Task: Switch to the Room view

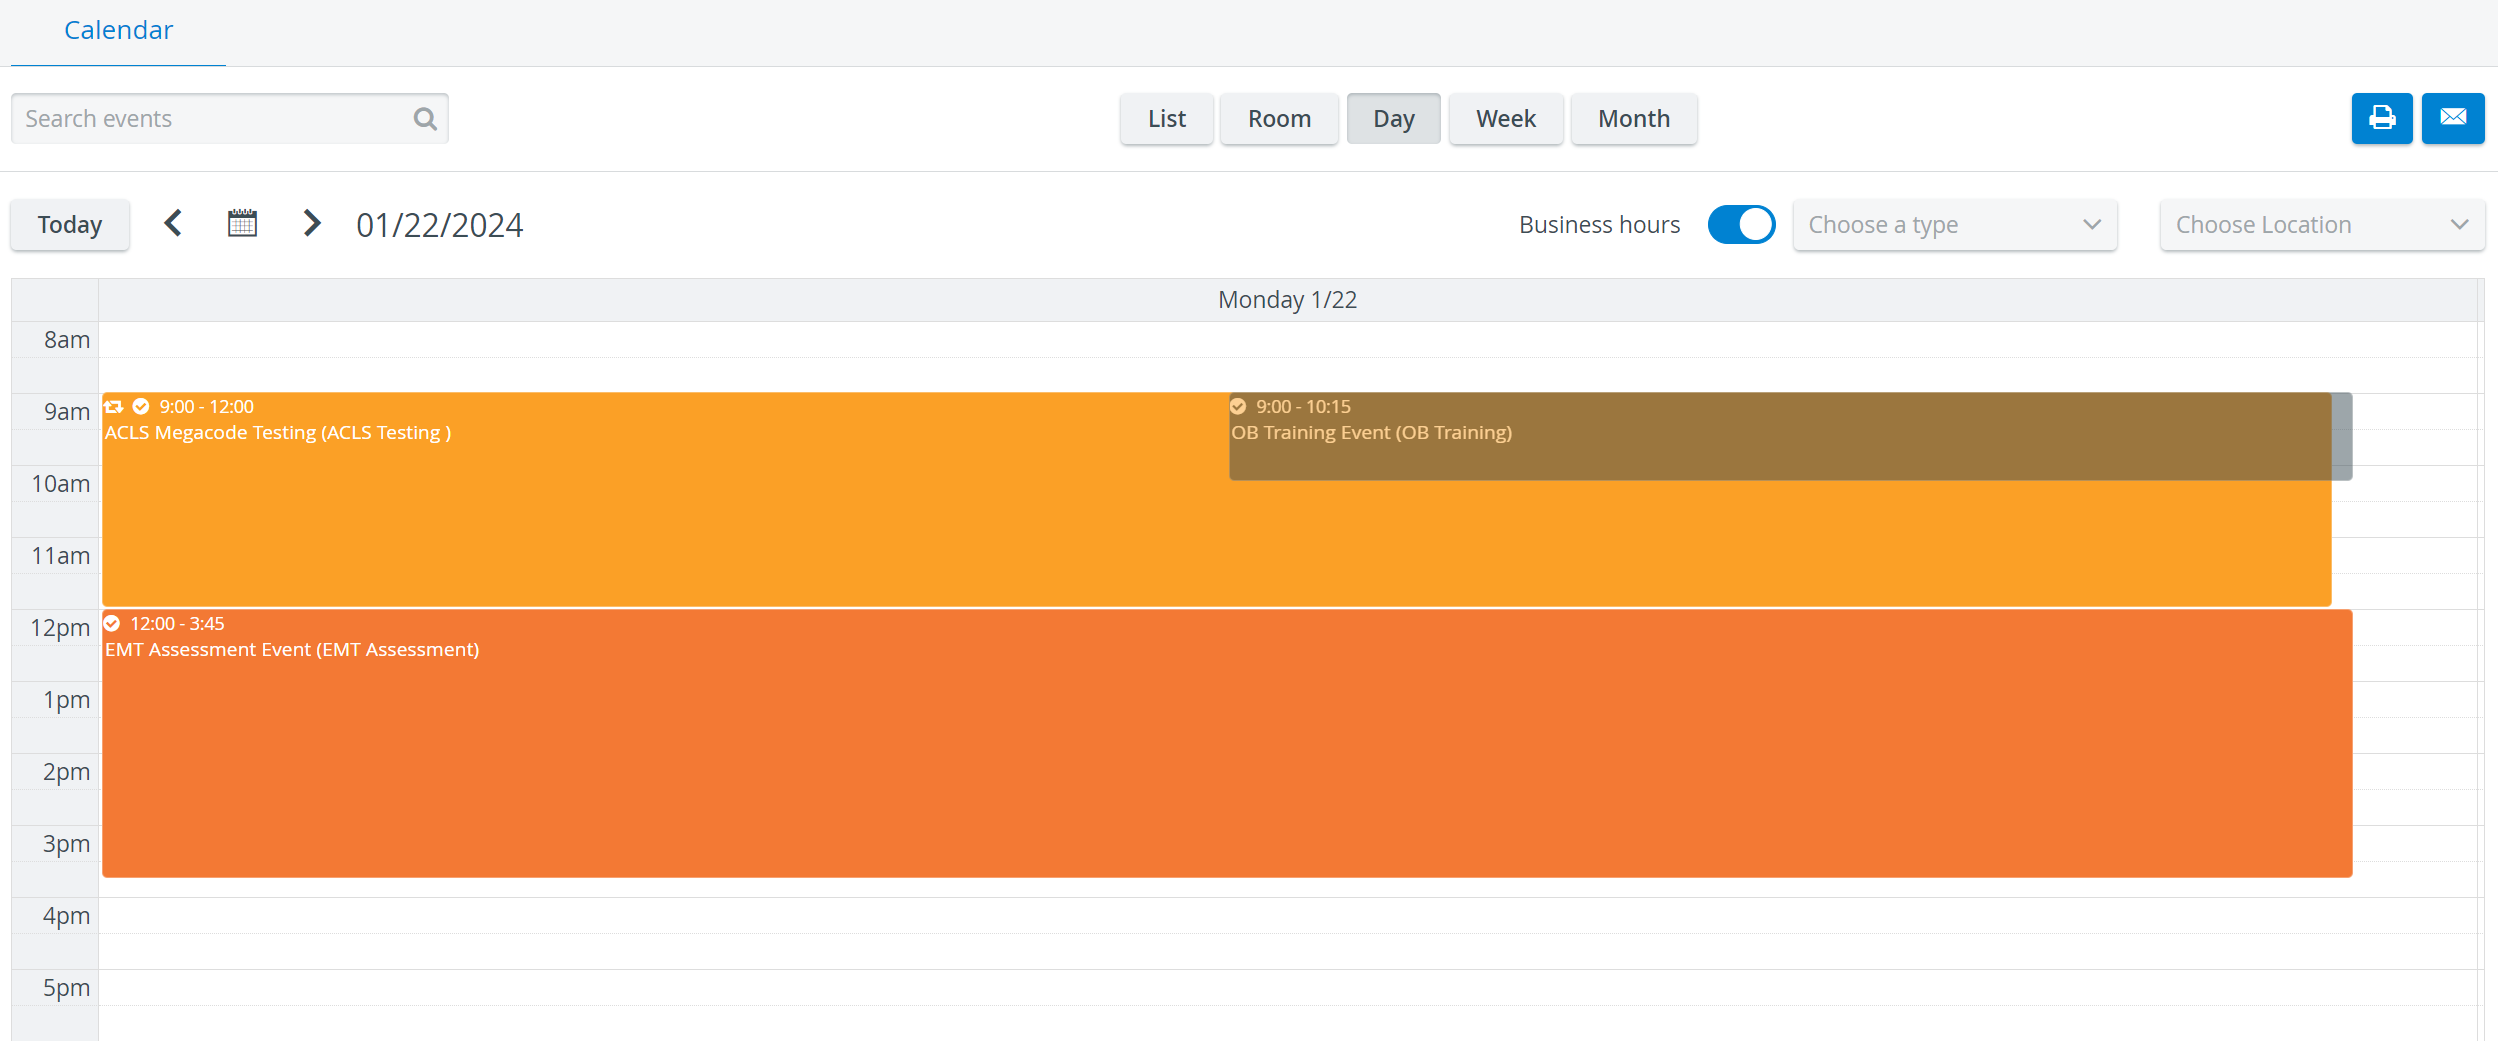Action: pos(1279,119)
